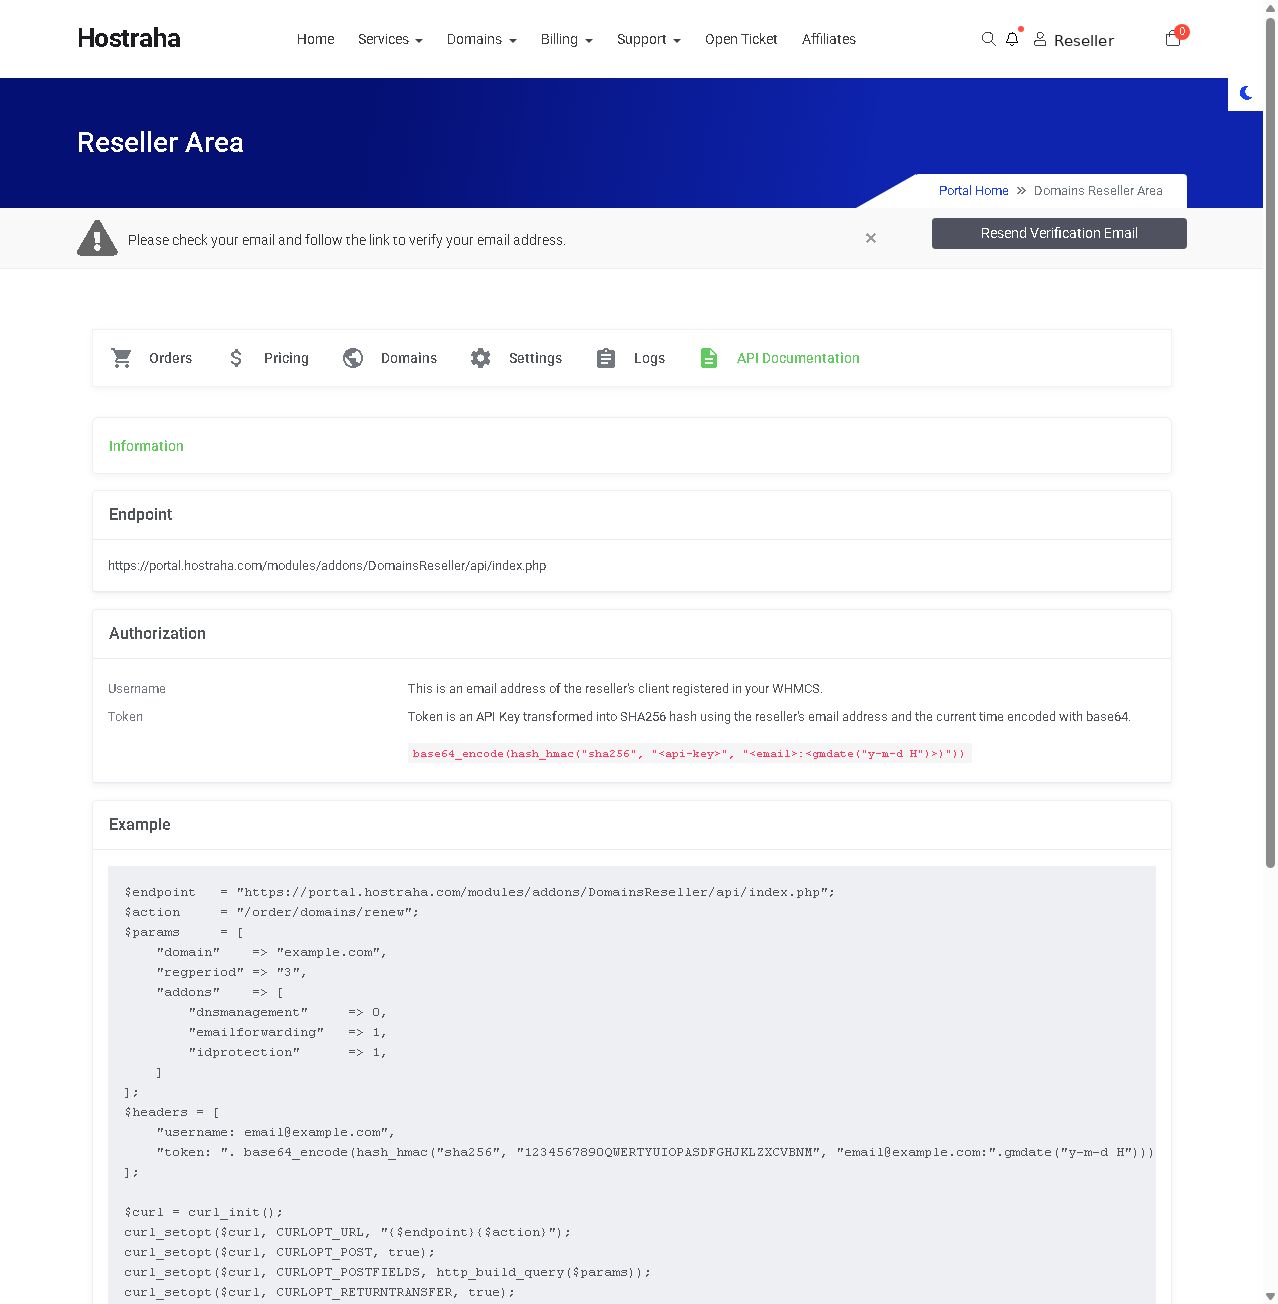Open the Affiliates page
Image resolution: width=1278 pixels, height=1304 pixels.
pyautogui.click(x=829, y=39)
